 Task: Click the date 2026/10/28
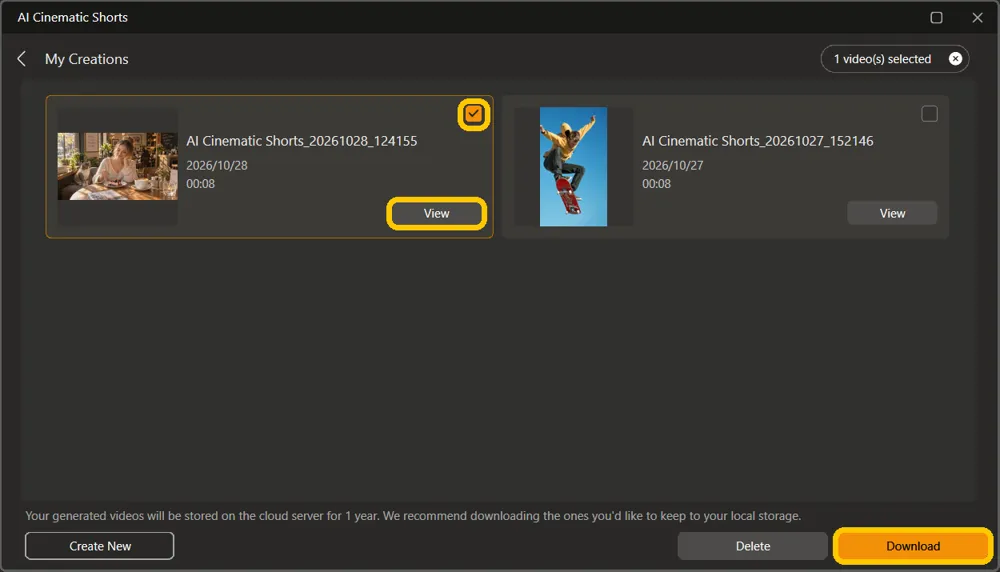pyautogui.click(x=217, y=165)
